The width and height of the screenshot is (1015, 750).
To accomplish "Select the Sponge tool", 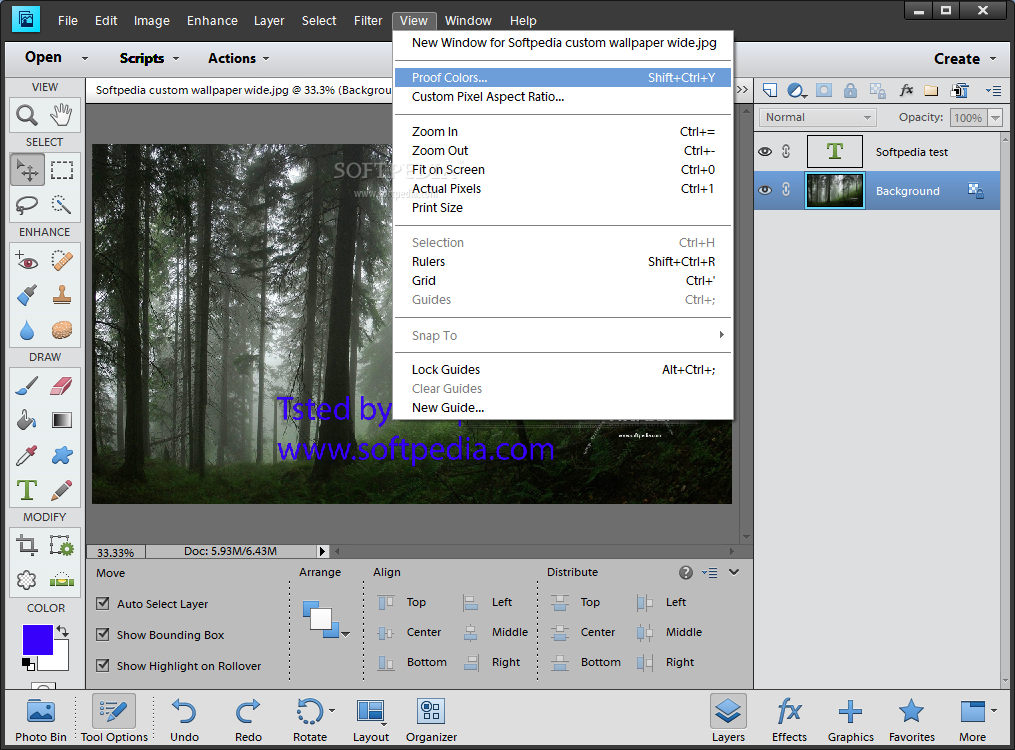I will click(61, 330).
